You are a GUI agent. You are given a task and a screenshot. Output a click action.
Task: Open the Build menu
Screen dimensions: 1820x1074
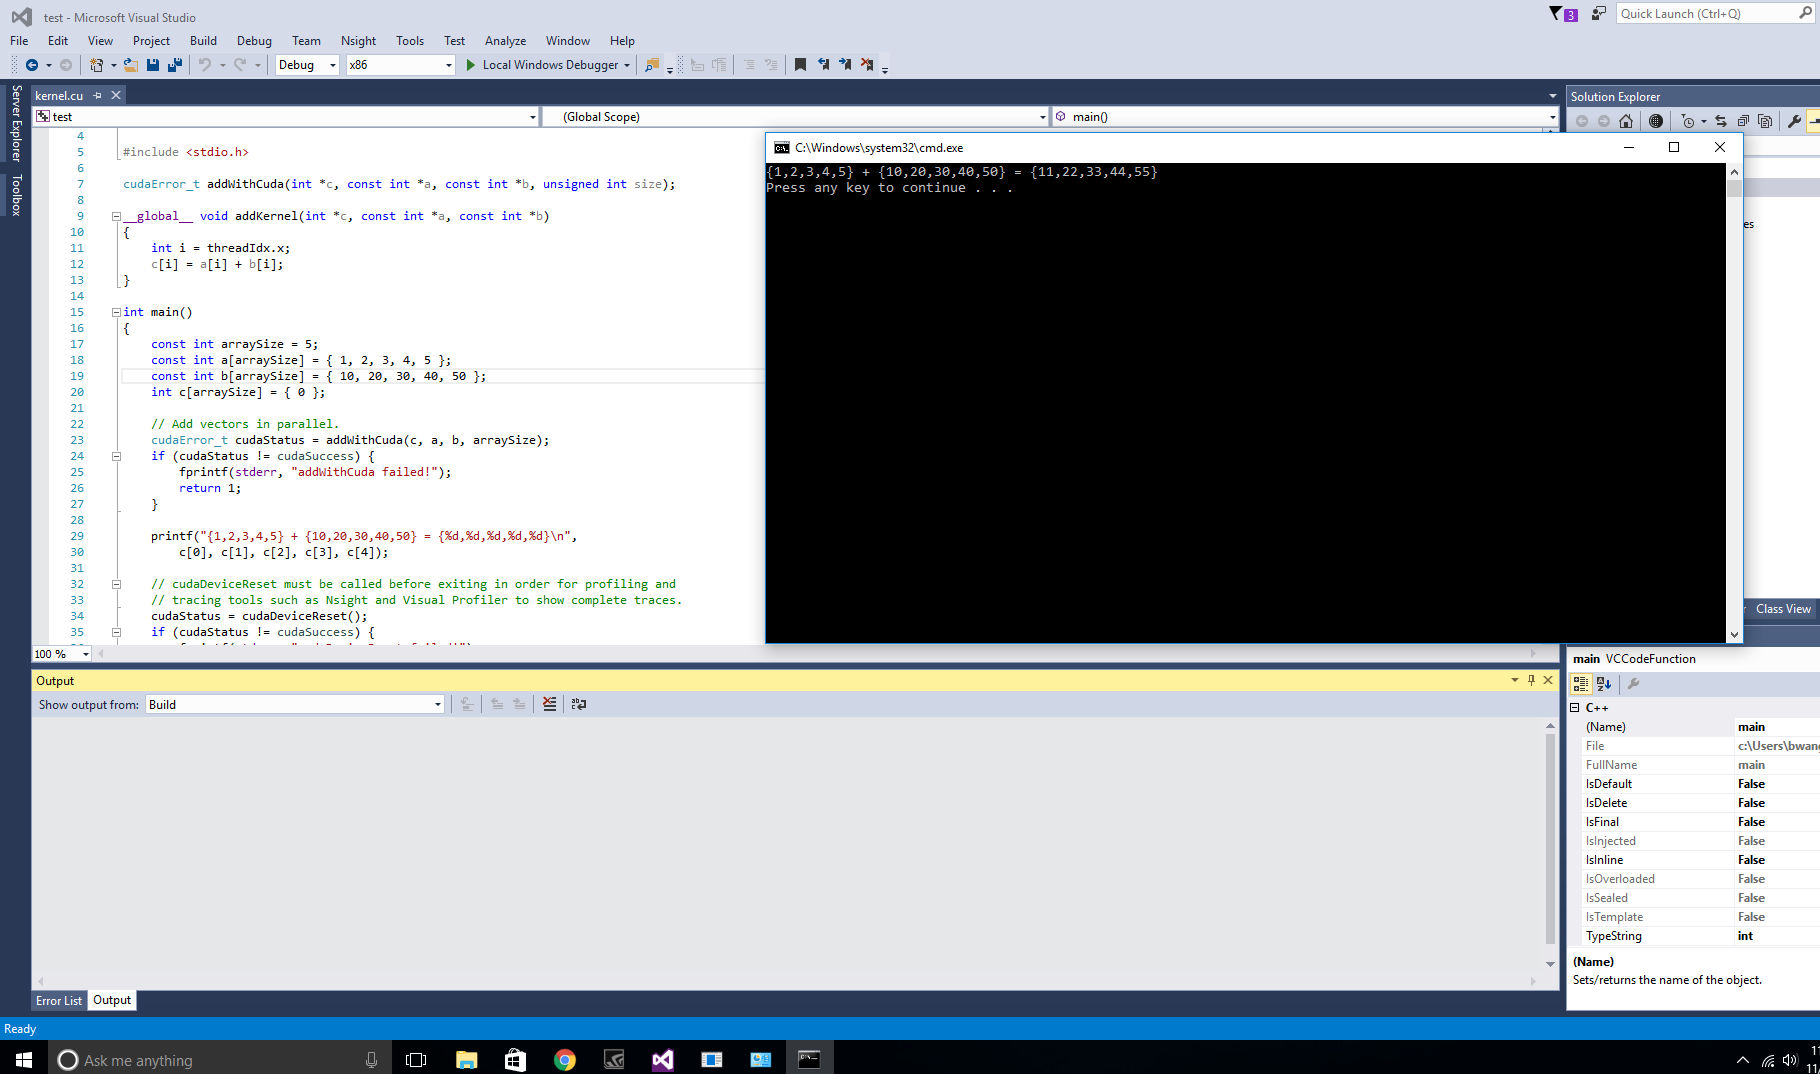203,41
